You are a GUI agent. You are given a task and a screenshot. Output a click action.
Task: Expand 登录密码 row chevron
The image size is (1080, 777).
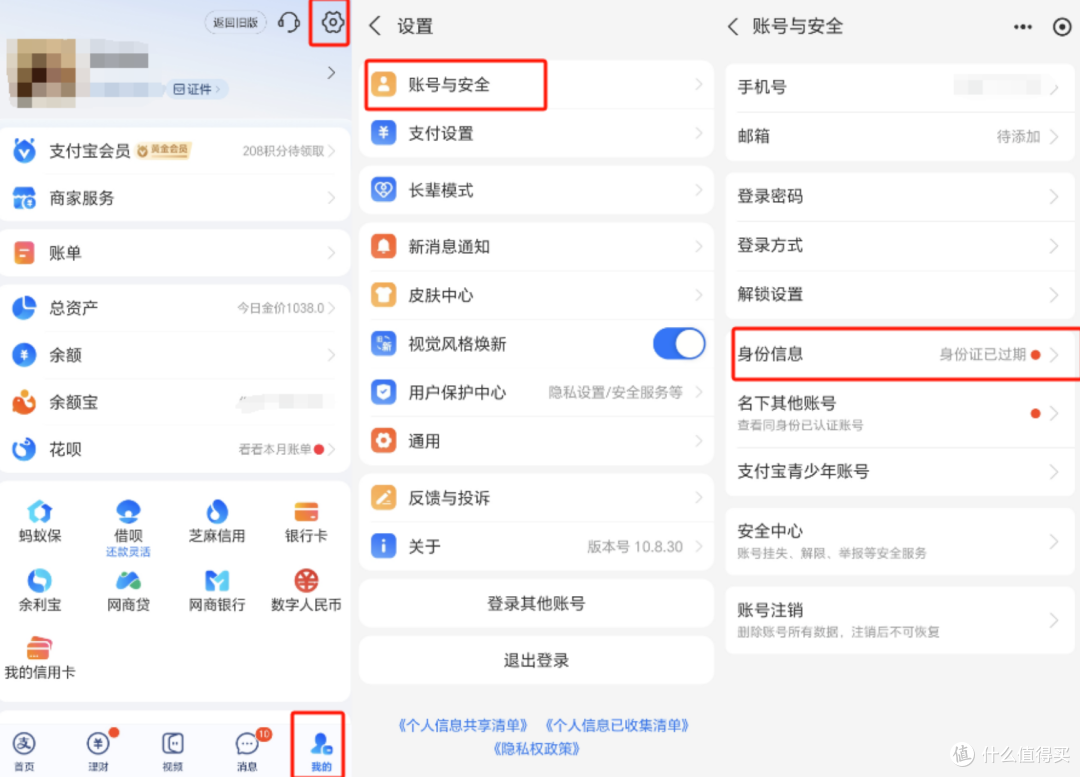[1054, 196]
